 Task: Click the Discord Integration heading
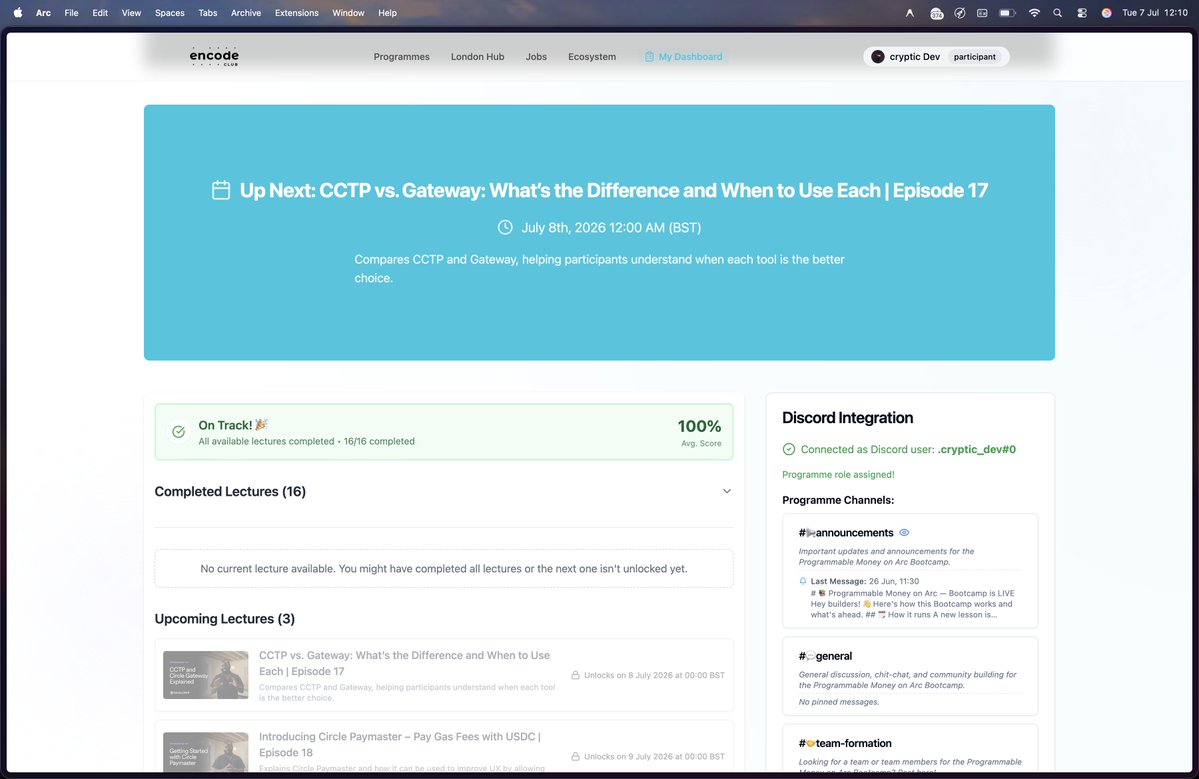coord(847,417)
